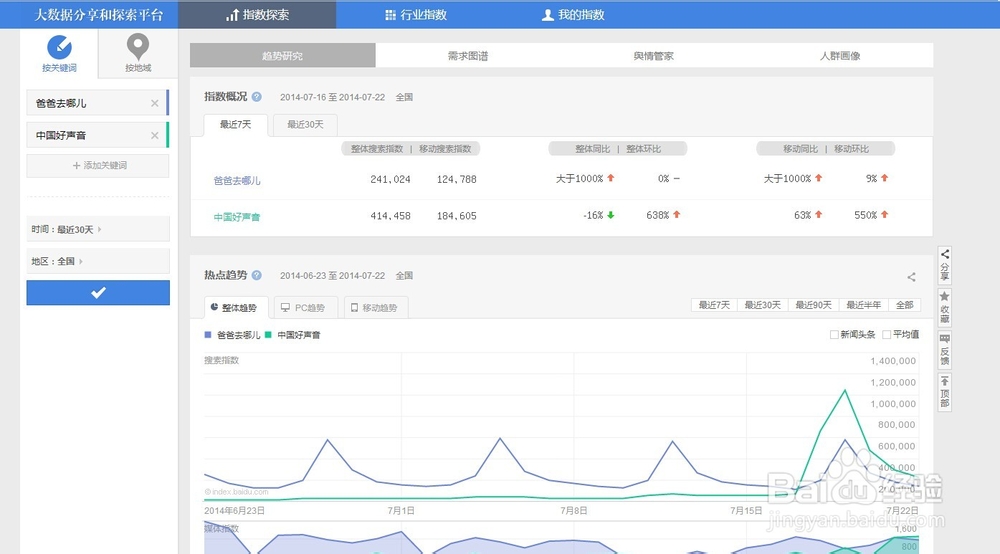Click the 7月8日 axis label
1000x554 pixels.
(574, 511)
